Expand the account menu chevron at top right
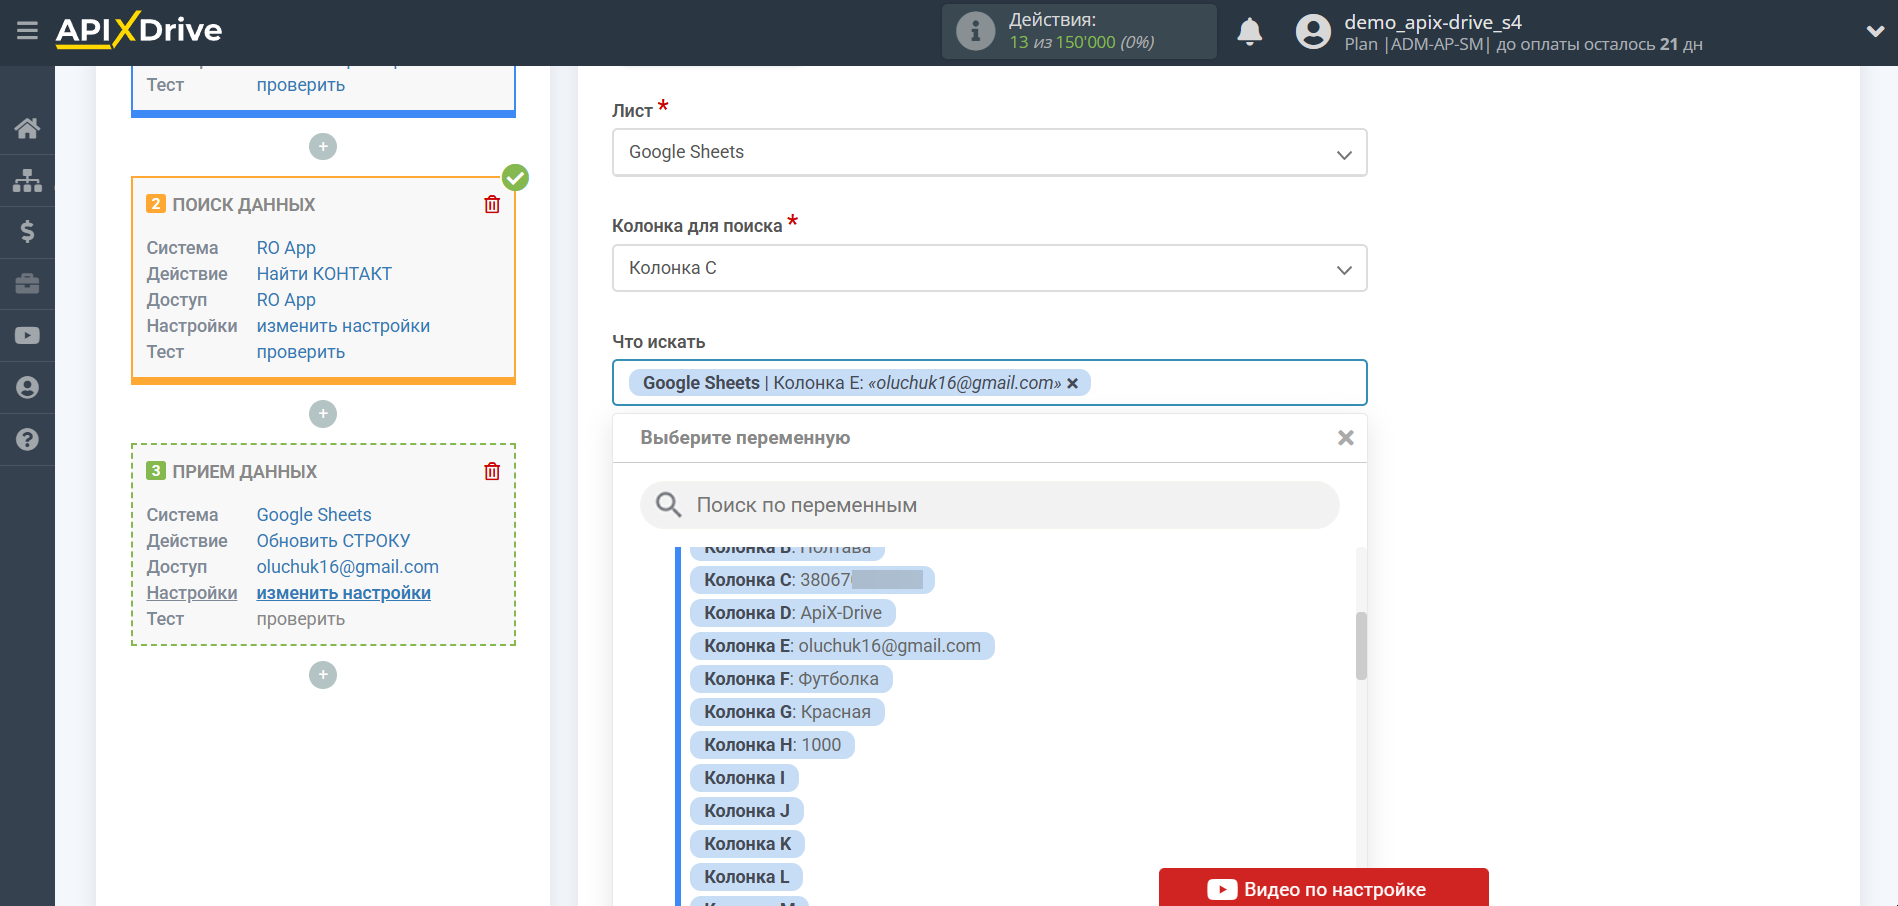Image resolution: width=1898 pixels, height=906 pixels. click(x=1875, y=31)
